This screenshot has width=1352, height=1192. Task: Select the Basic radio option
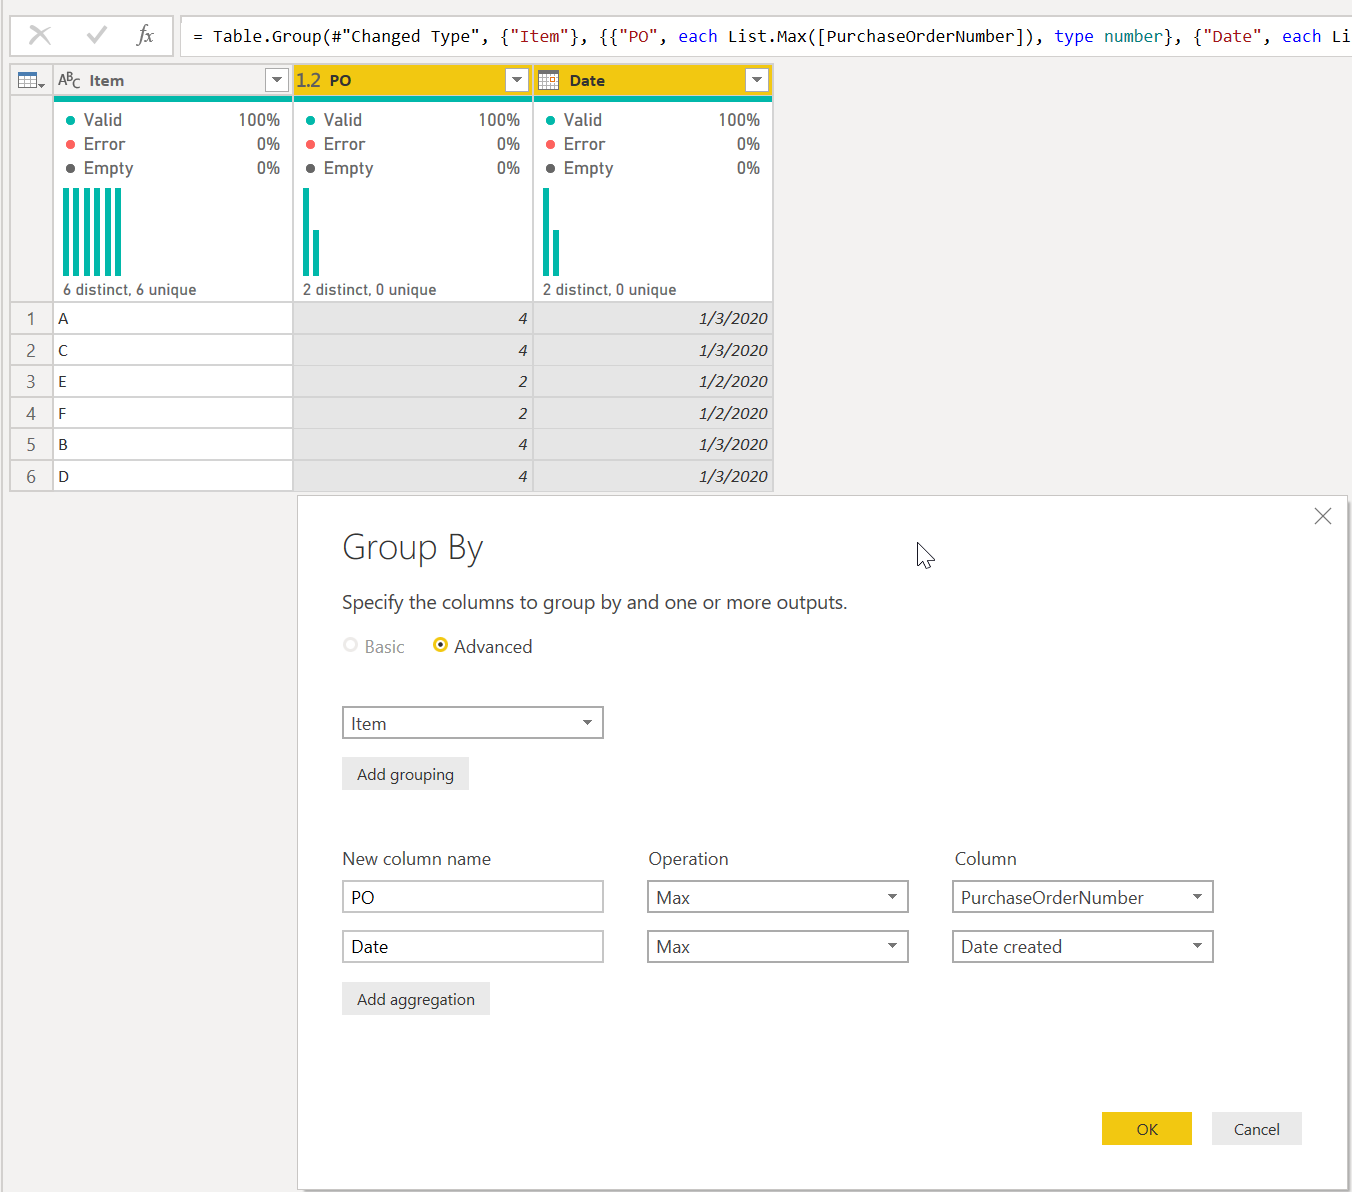pyautogui.click(x=351, y=646)
